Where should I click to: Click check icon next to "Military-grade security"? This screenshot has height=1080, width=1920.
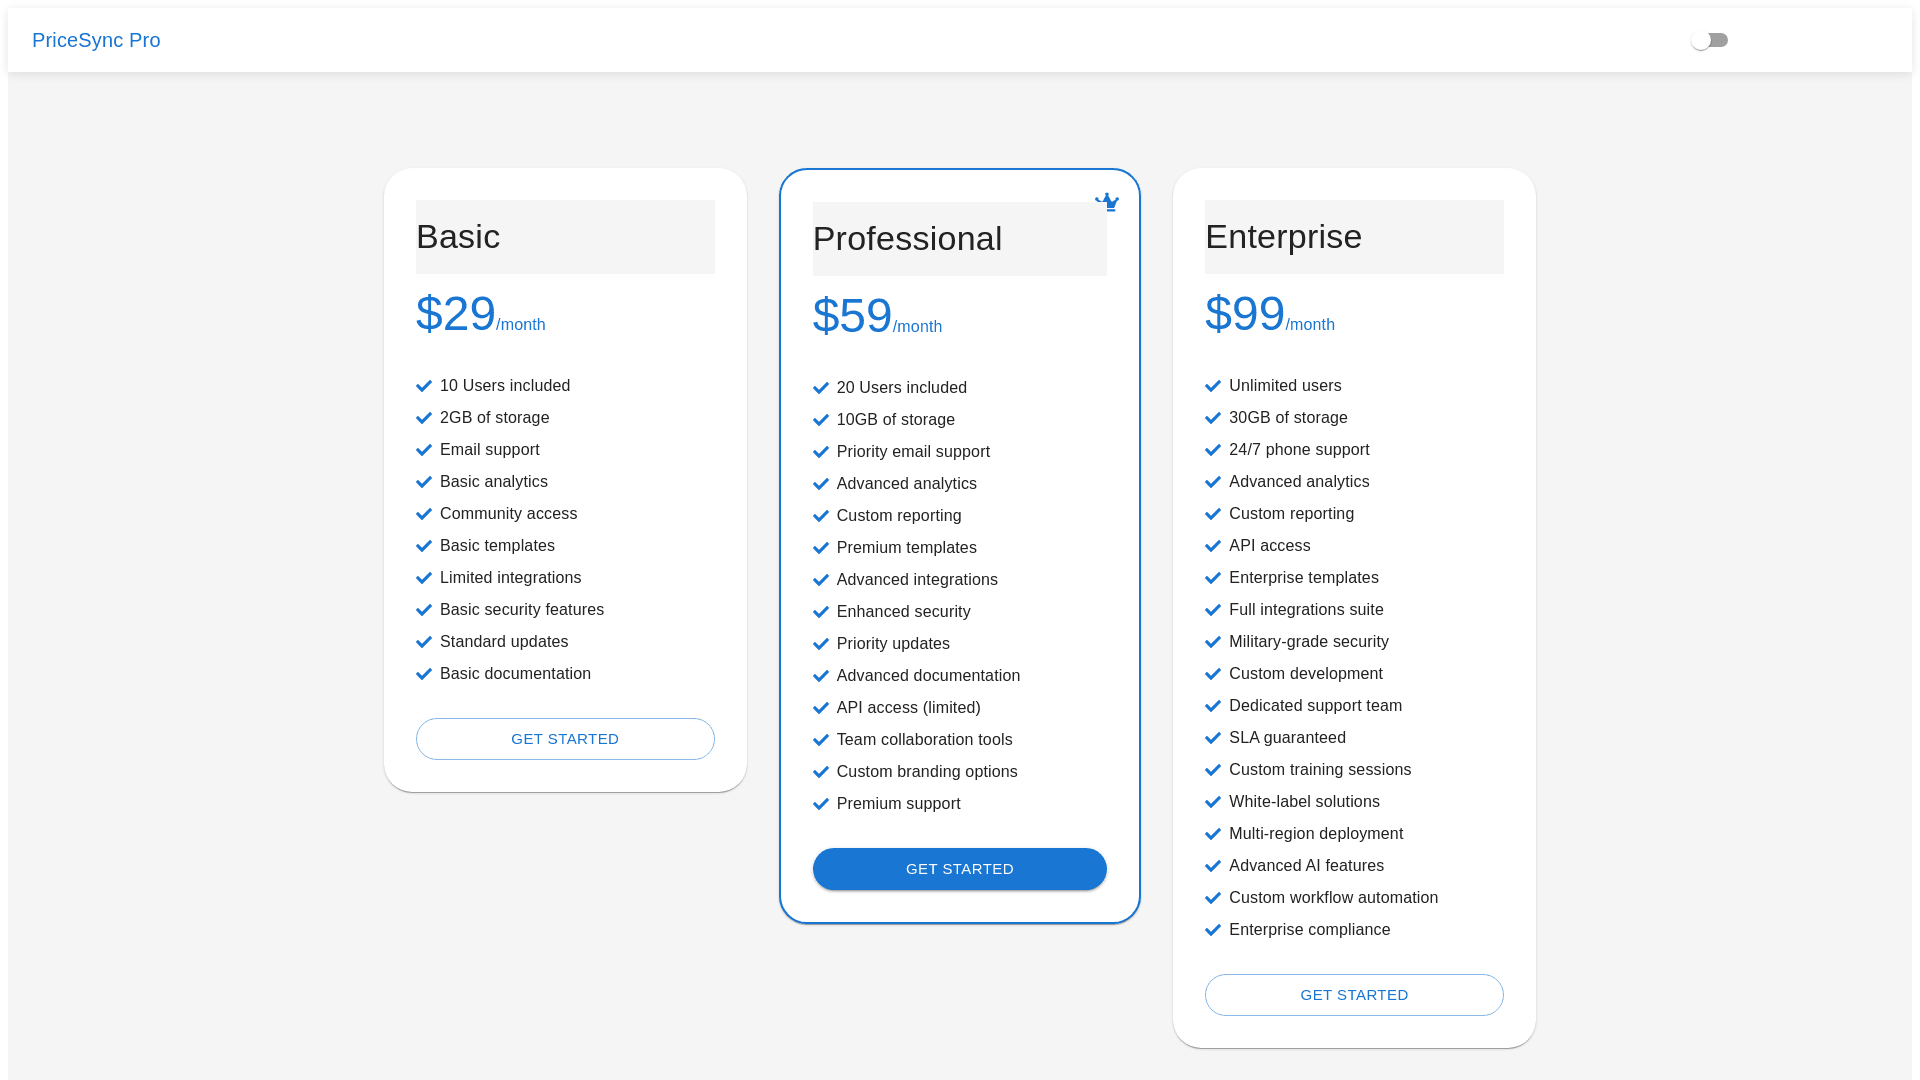1213,642
